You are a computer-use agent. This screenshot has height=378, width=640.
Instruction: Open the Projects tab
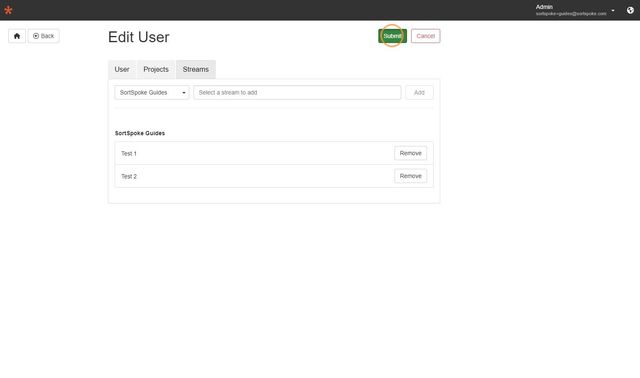pos(156,69)
